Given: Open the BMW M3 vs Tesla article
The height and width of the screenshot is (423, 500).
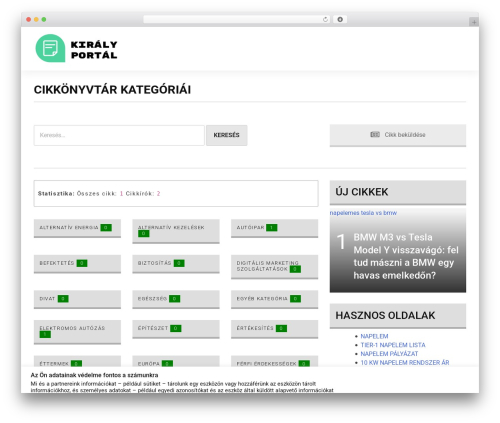Looking at the screenshot, I should [406, 256].
